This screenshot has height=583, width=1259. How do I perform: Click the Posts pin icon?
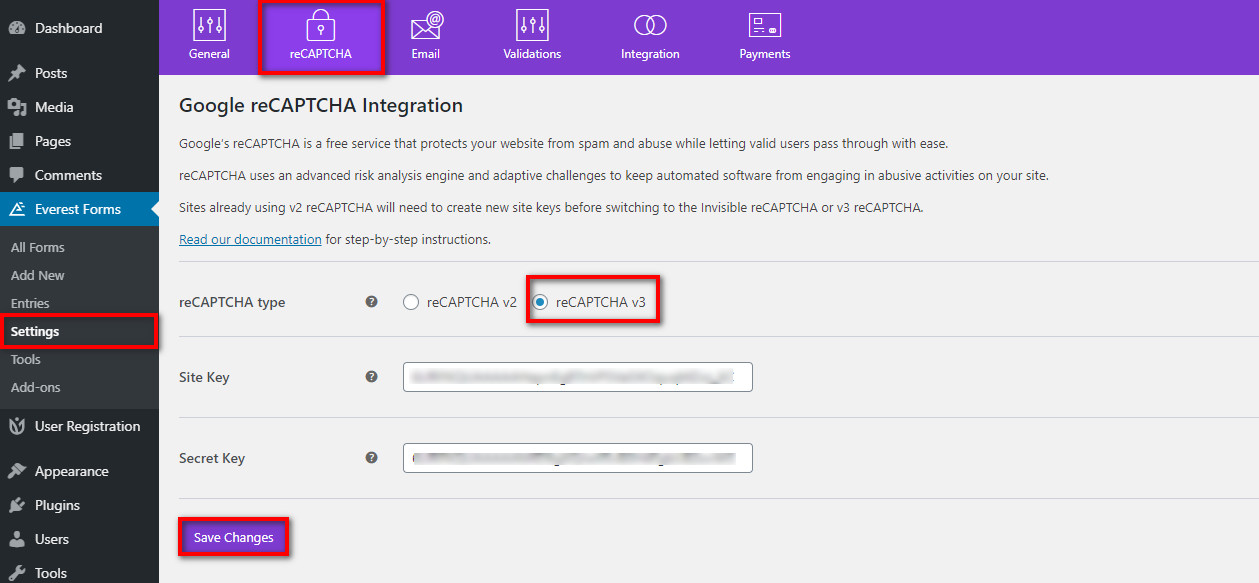pyautogui.click(x=17, y=73)
